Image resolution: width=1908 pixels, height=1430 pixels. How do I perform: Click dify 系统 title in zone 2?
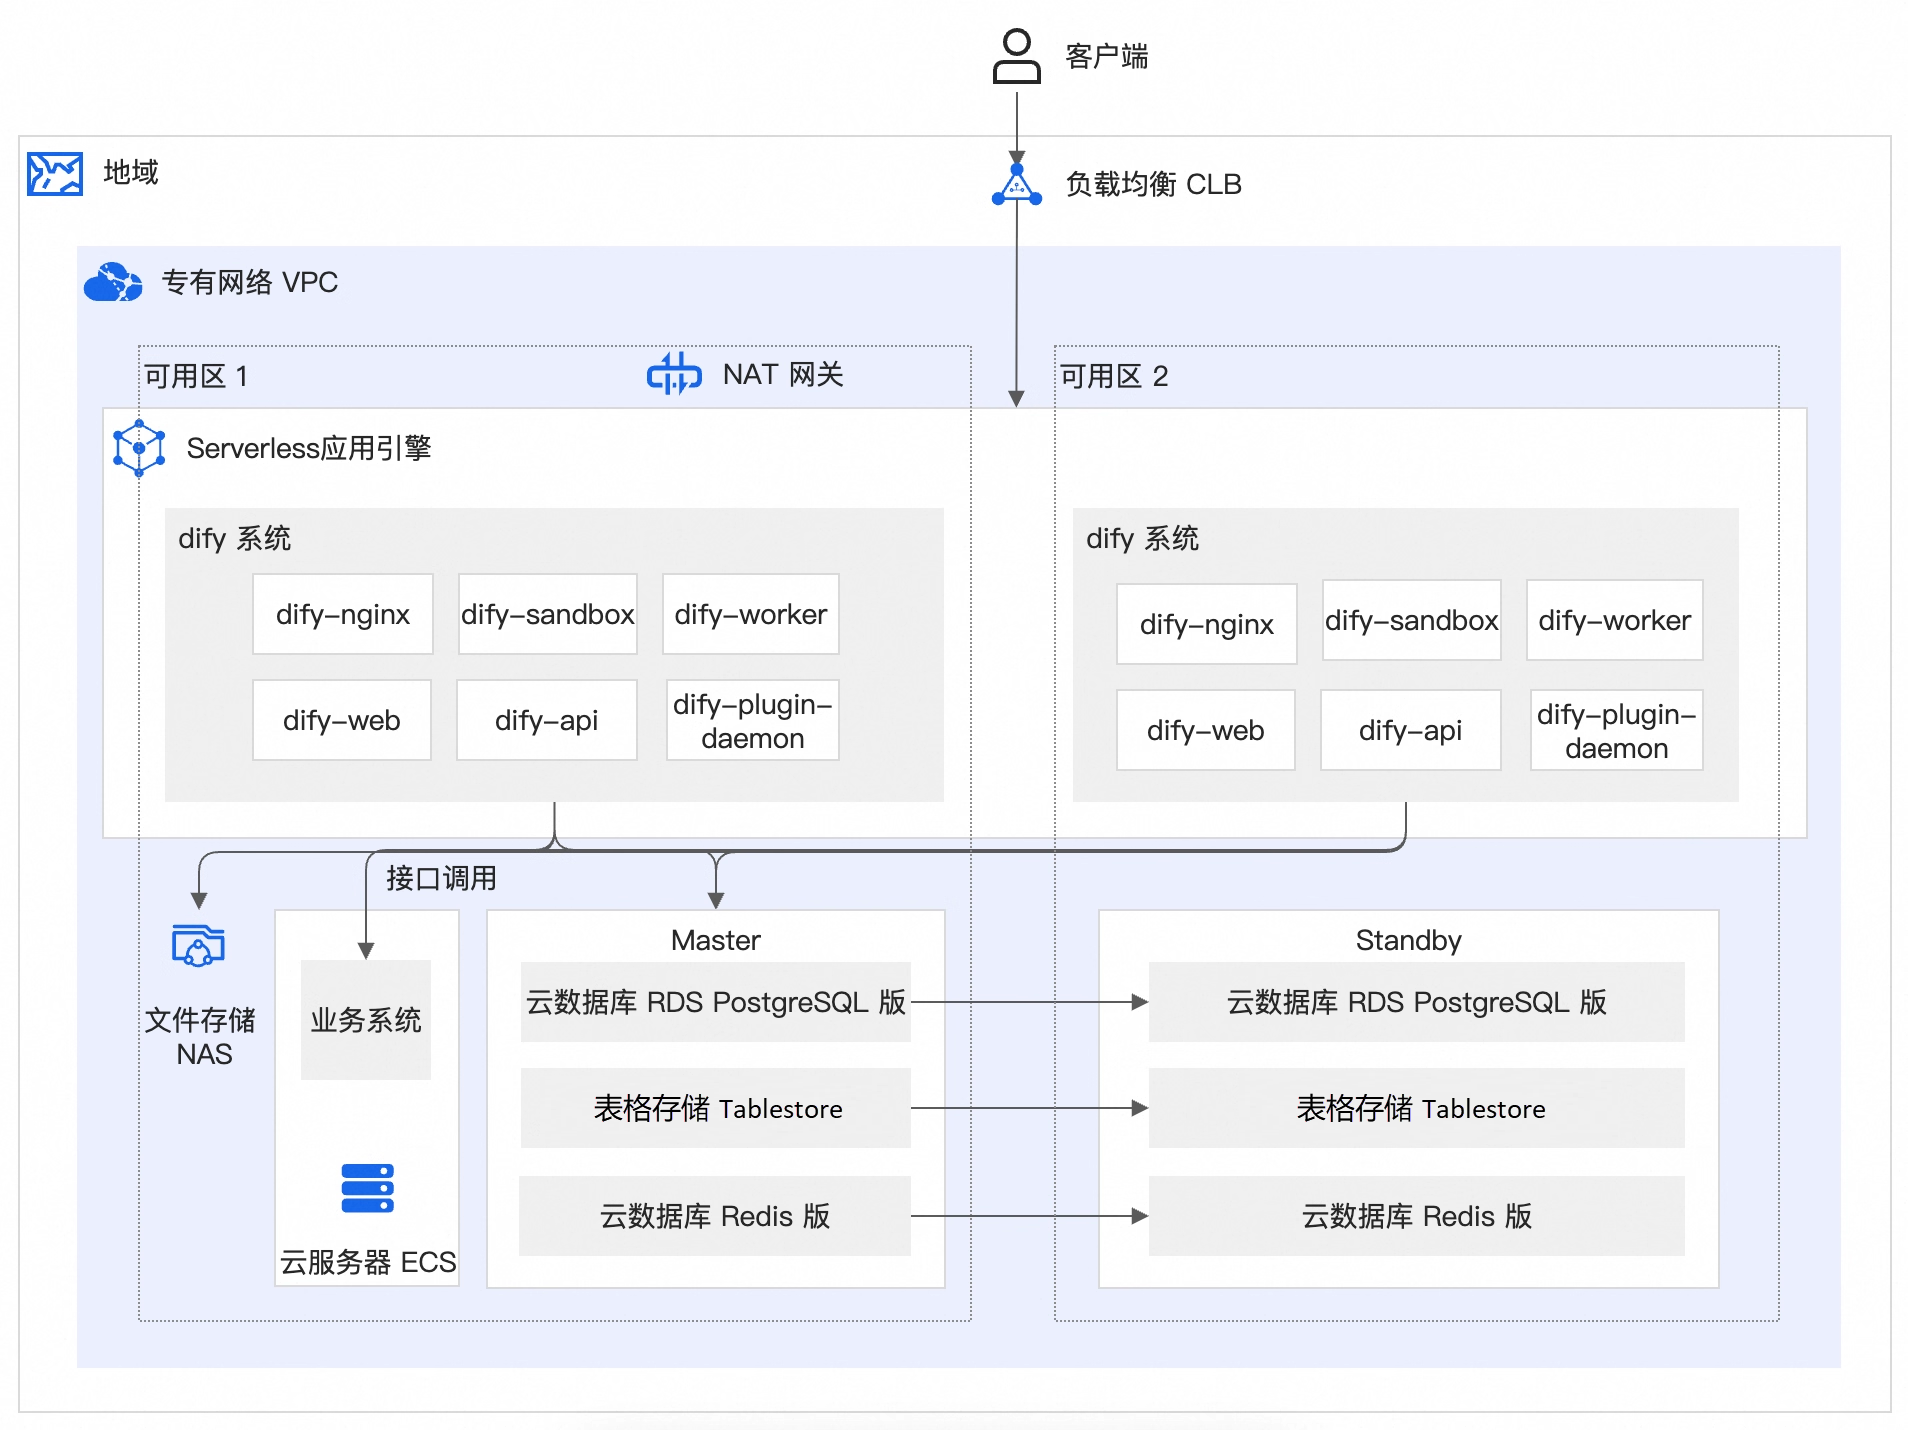pyautogui.click(x=1142, y=538)
